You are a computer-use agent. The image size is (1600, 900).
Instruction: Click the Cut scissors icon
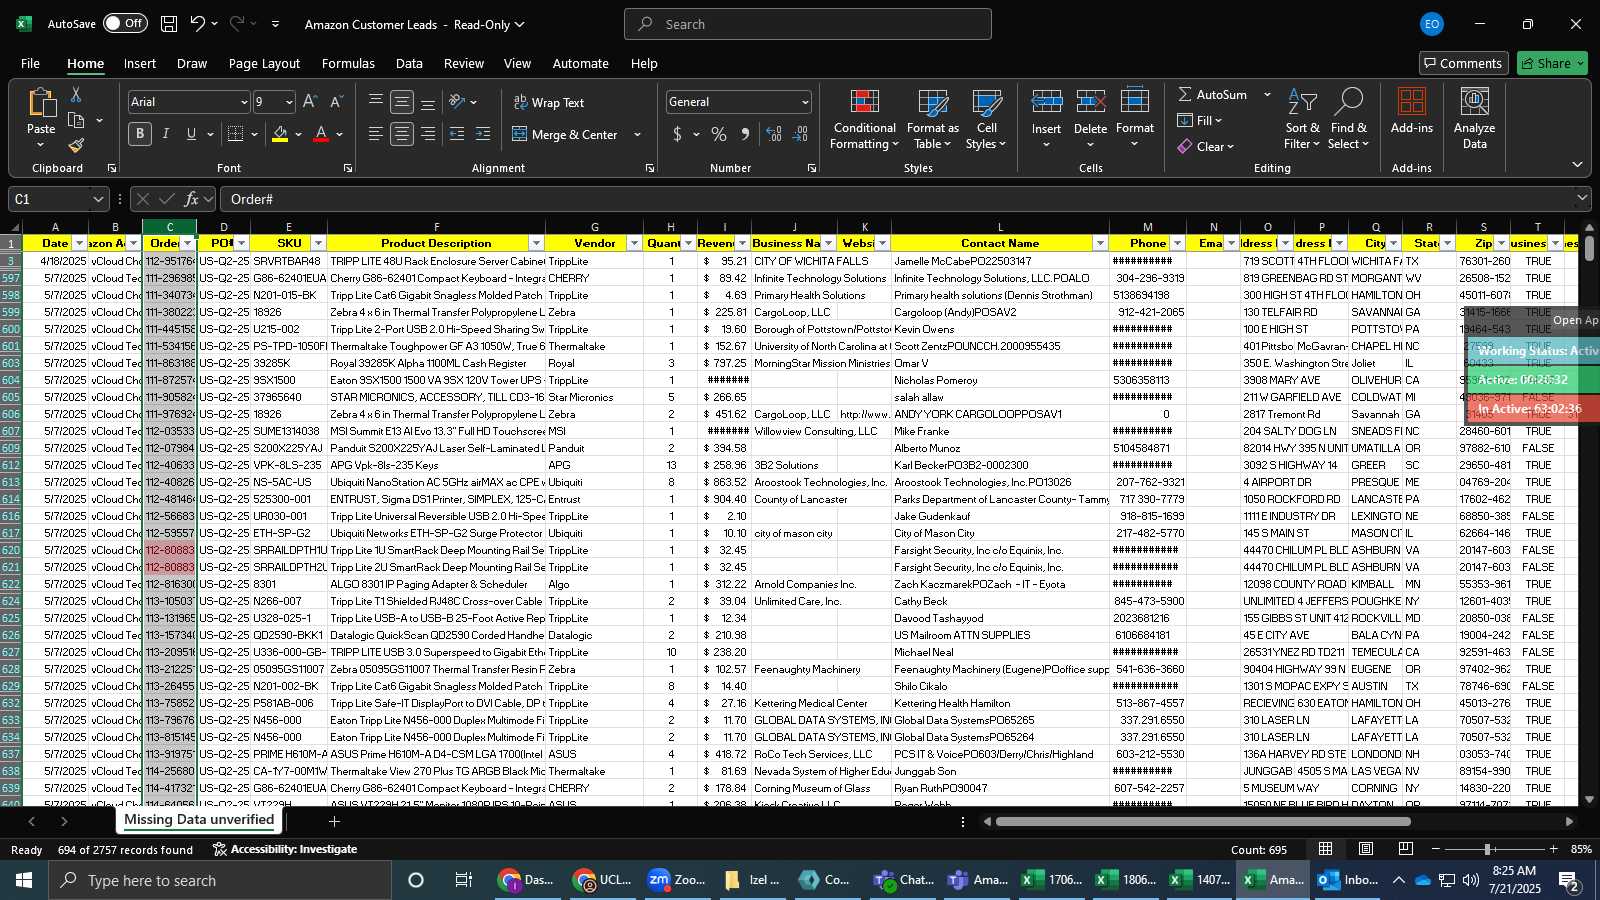(75, 94)
